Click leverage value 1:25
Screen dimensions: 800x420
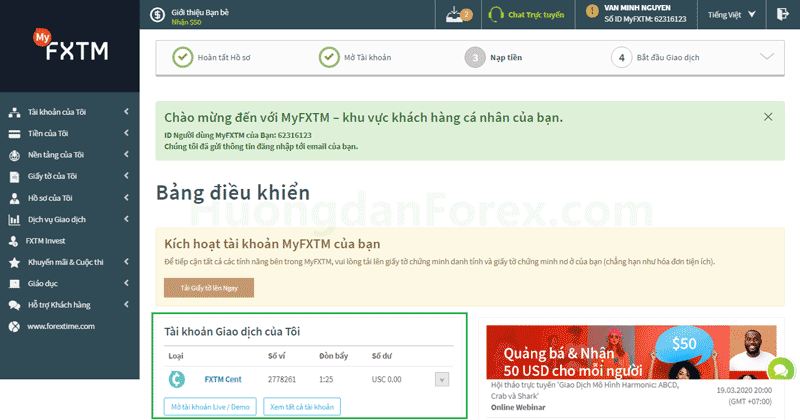coord(326,379)
